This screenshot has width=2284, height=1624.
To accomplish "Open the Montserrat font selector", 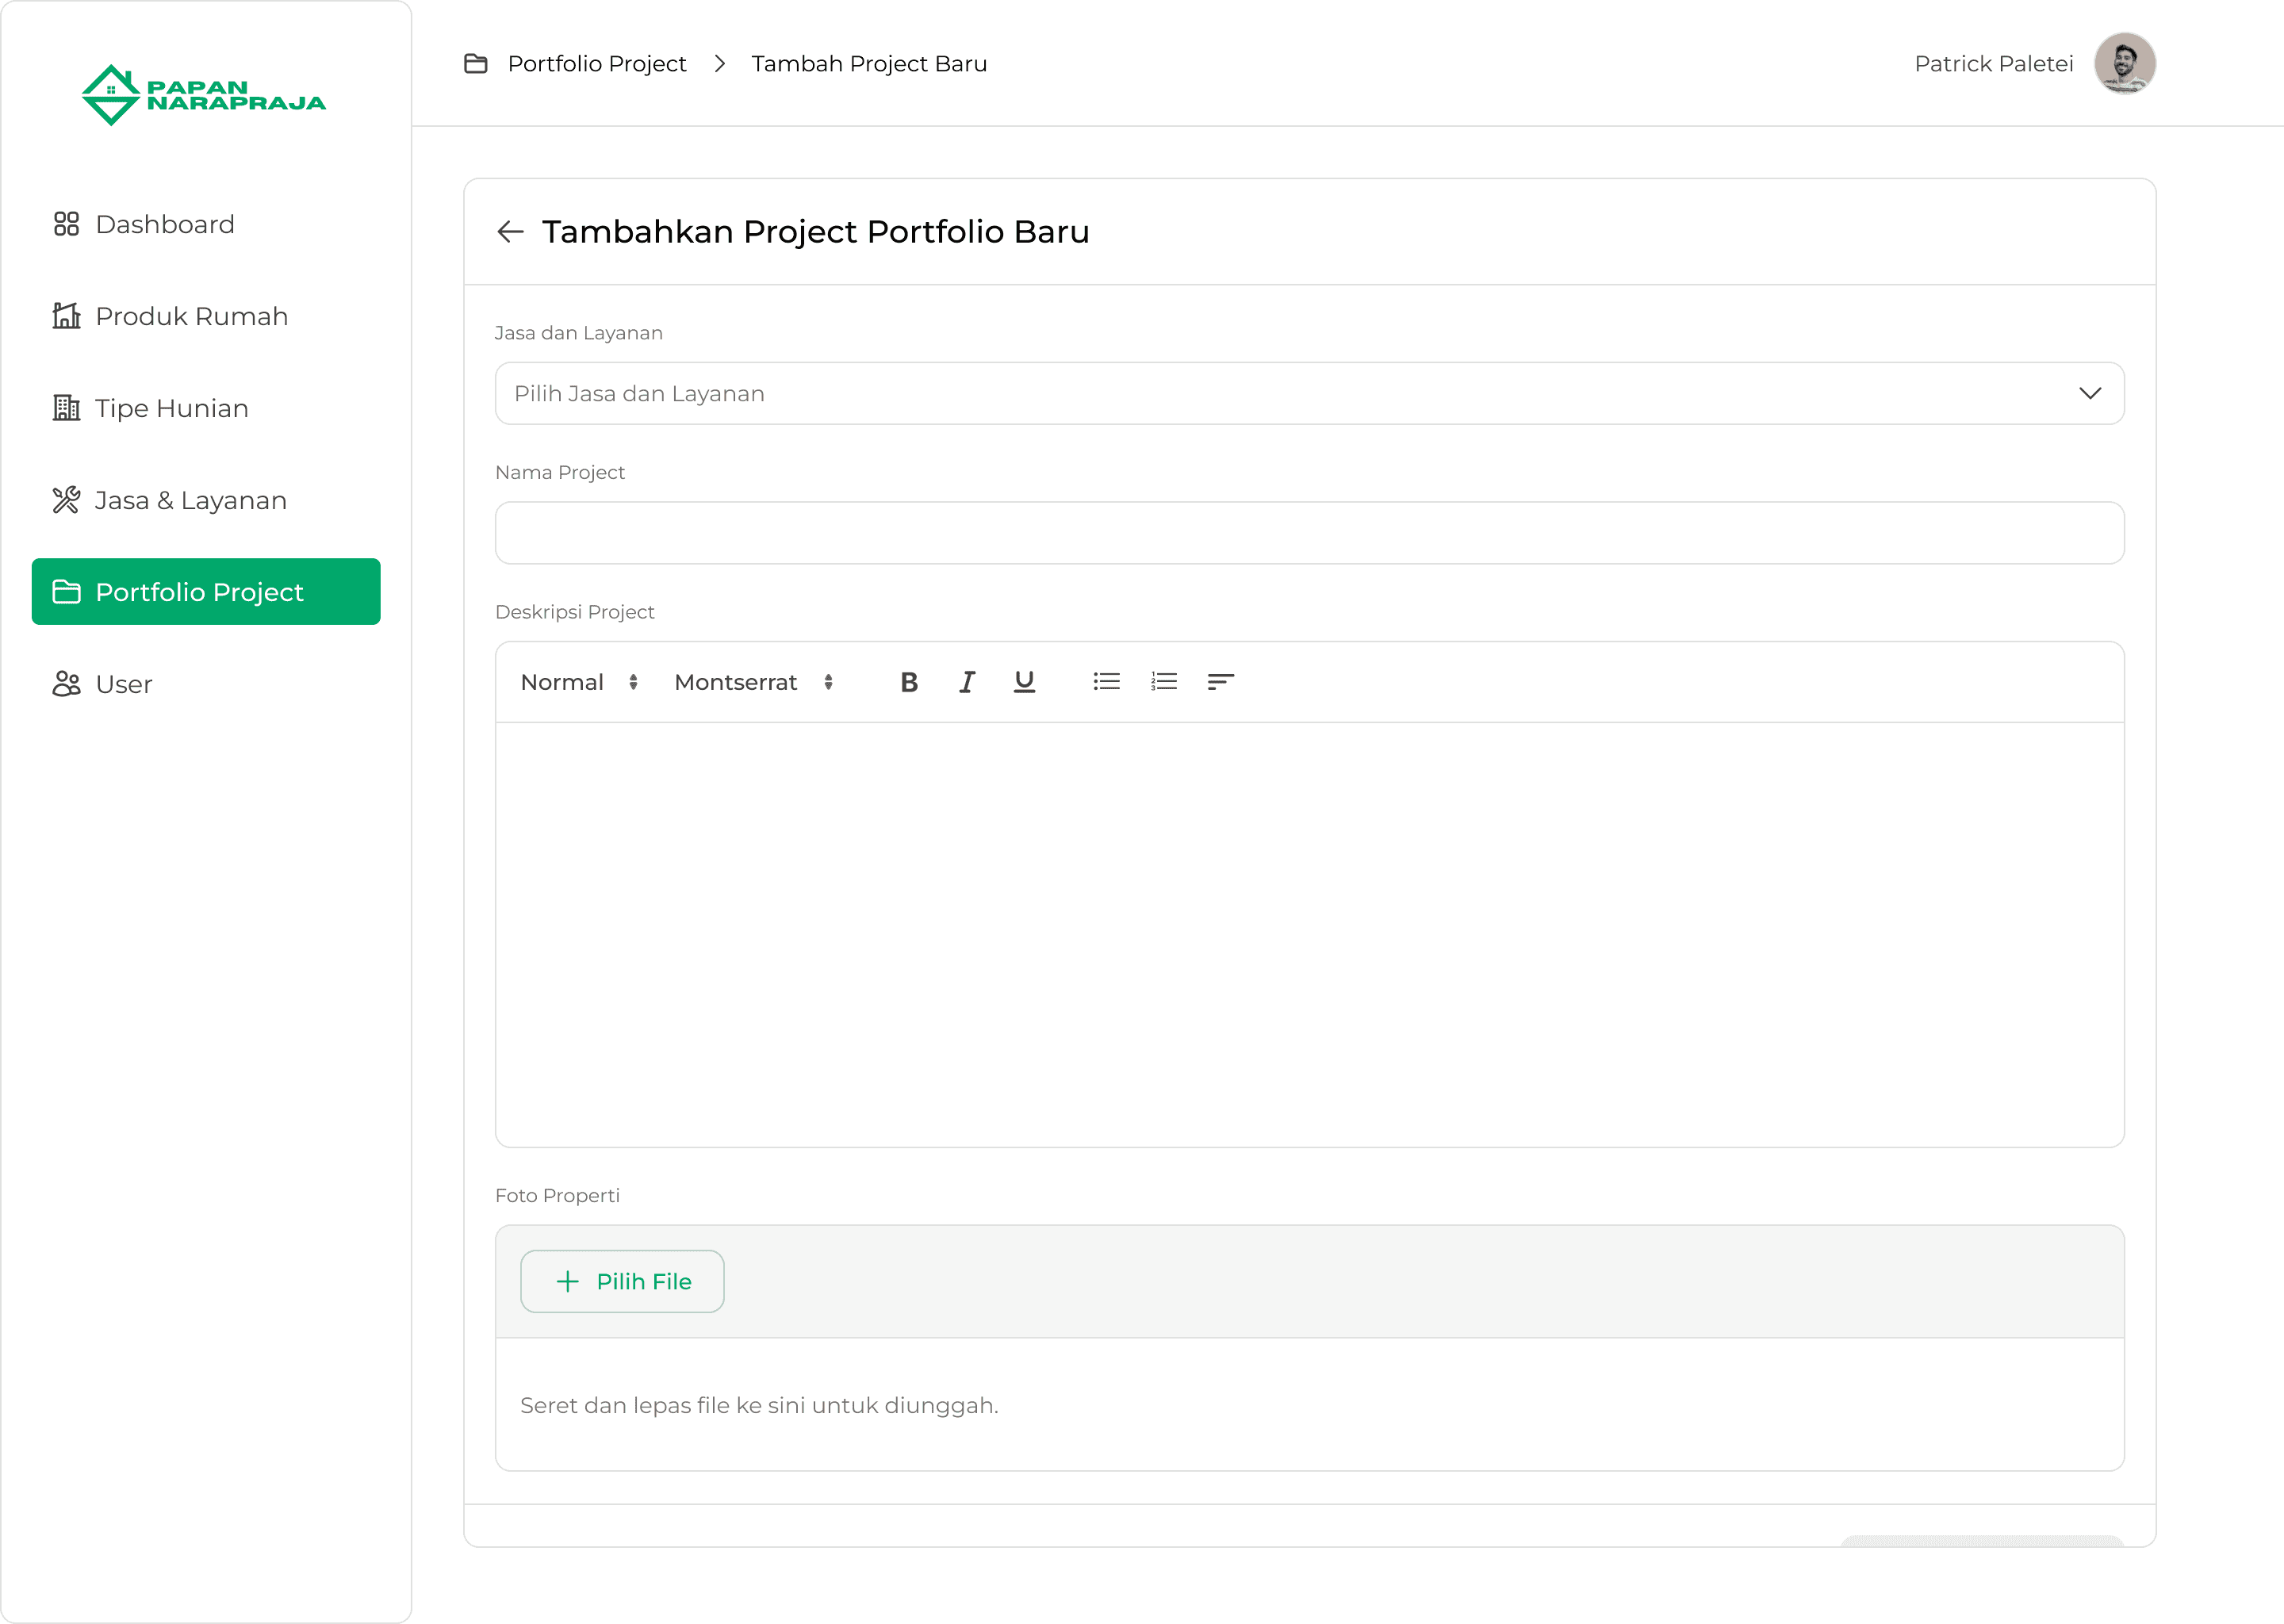I will (x=753, y=682).
